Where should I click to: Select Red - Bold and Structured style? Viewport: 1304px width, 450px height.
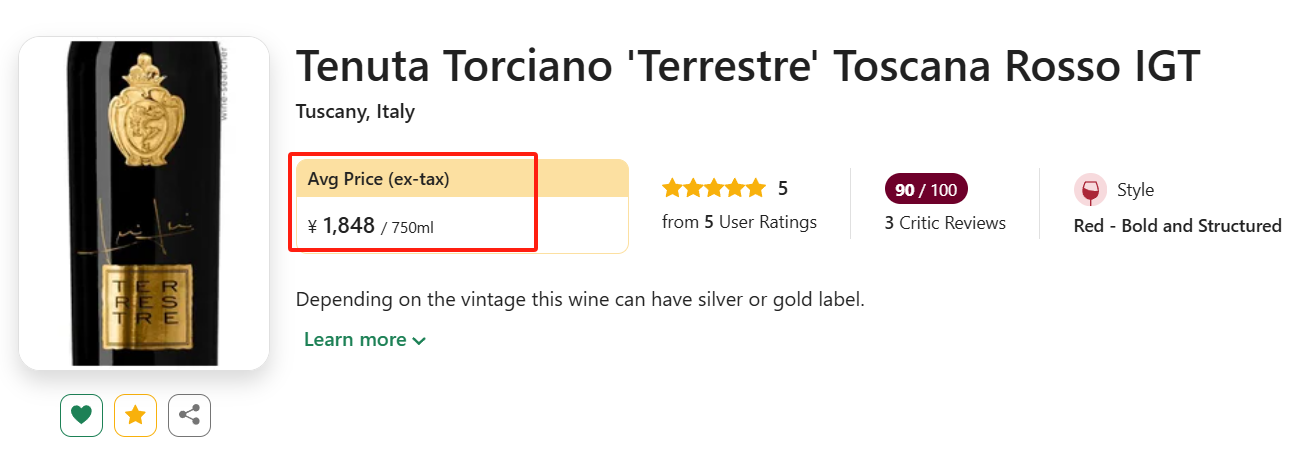[x=1177, y=226]
